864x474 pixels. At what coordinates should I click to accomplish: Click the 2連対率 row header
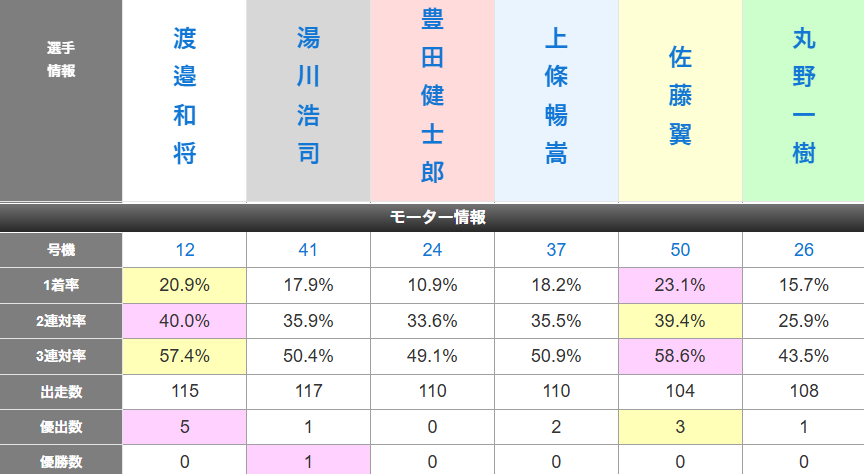coord(61,321)
